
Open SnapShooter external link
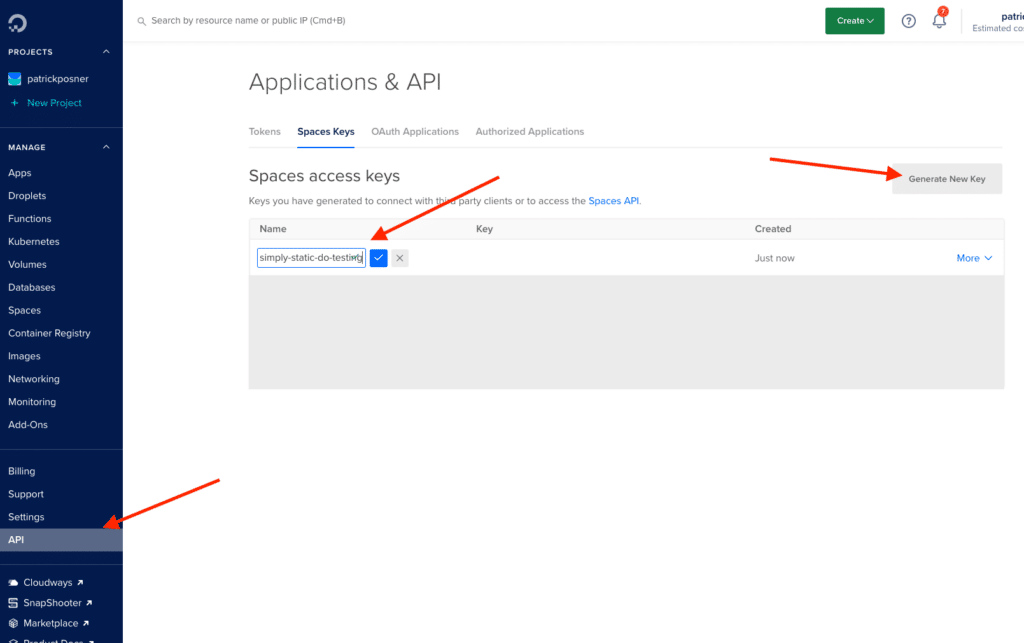[x=57, y=603]
